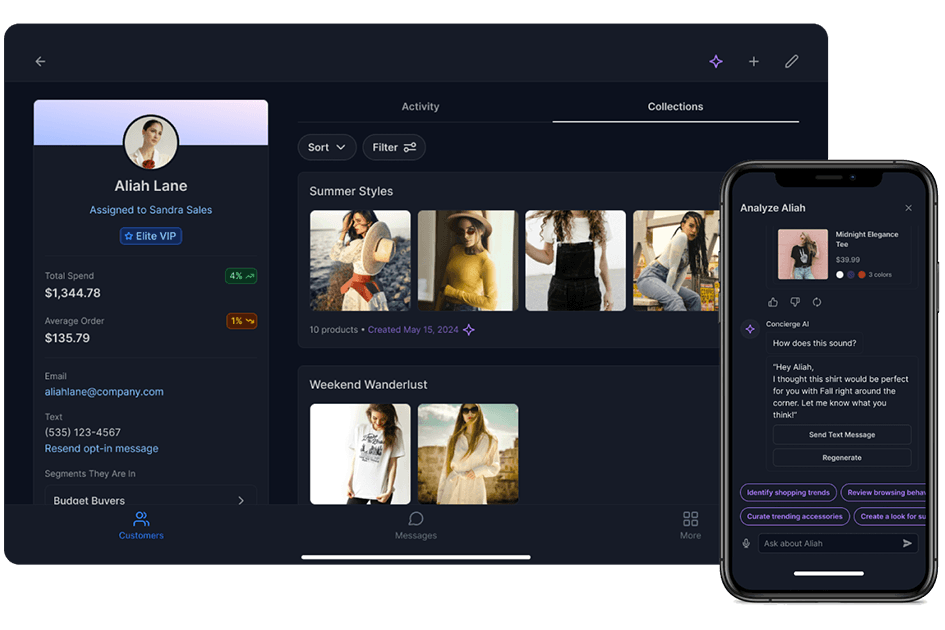The width and height of the screenshot is (945, 630).
Task: Click the 4% Total Spend trend badge
Action: 241,276
